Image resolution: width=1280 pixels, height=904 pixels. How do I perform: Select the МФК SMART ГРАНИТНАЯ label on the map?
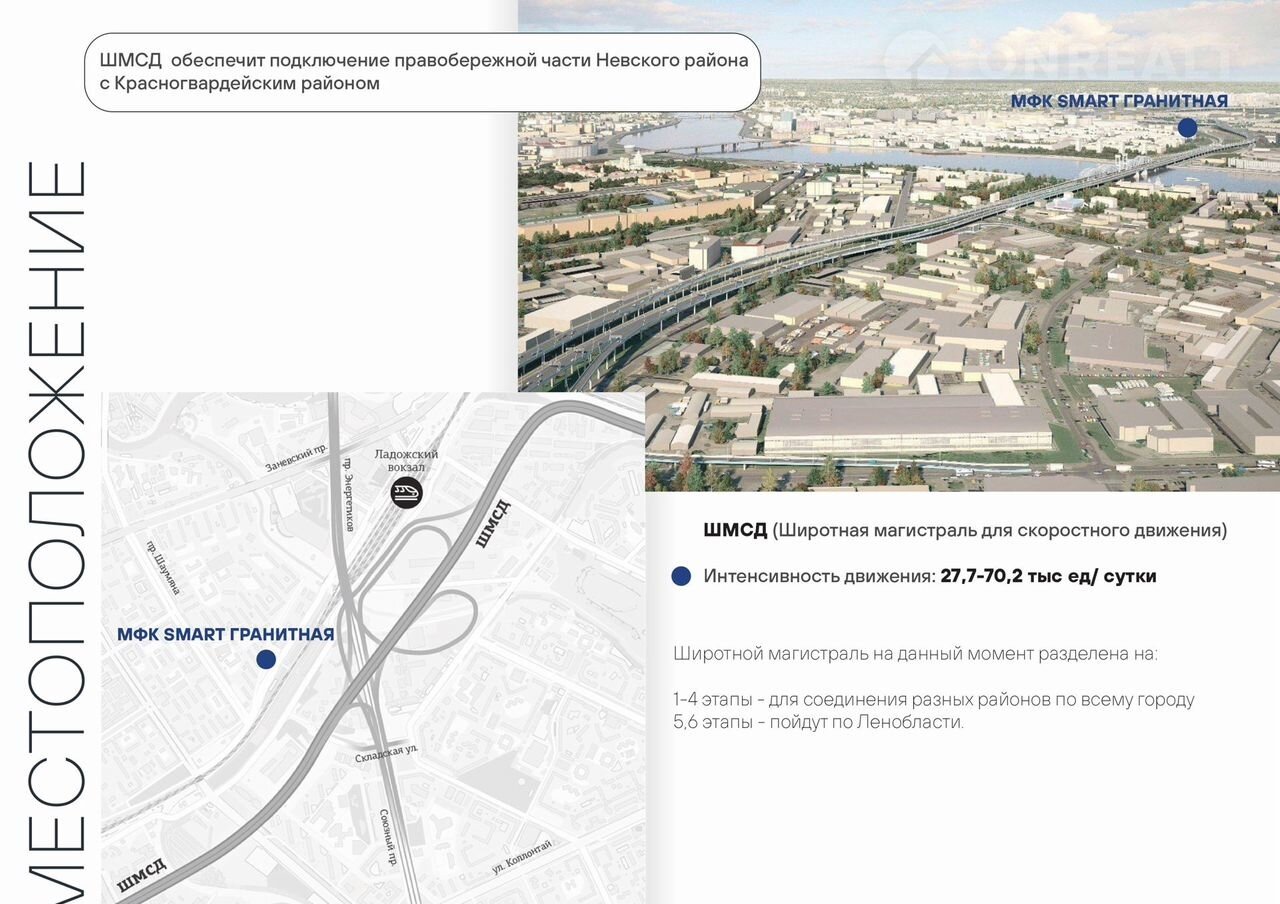click(x=225, y=634)
